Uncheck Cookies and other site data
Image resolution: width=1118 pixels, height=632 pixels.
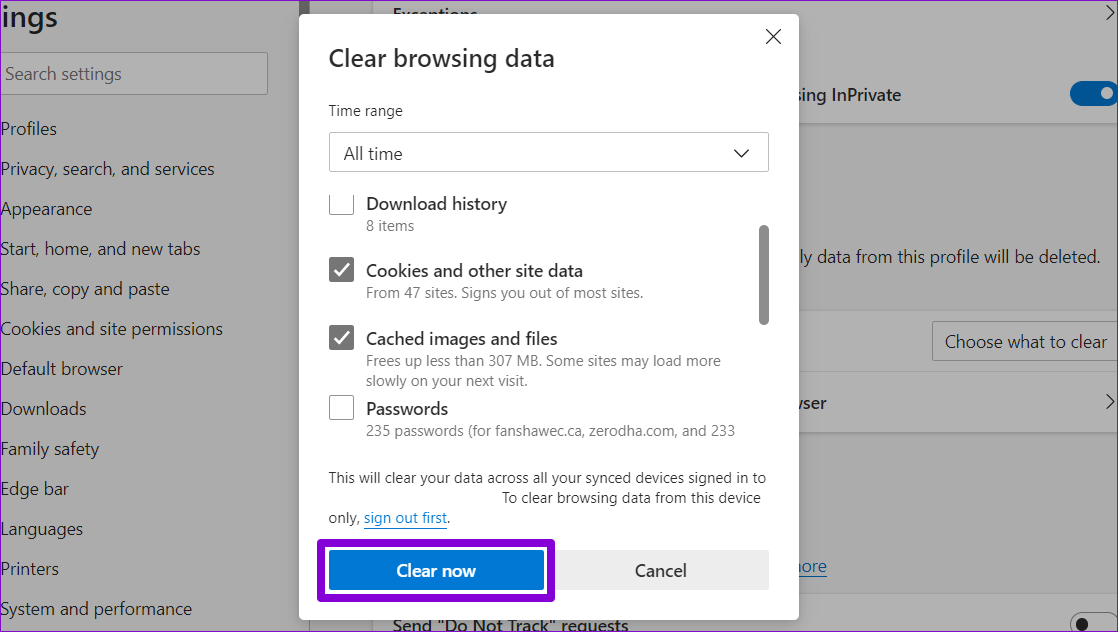coord(342,270)
